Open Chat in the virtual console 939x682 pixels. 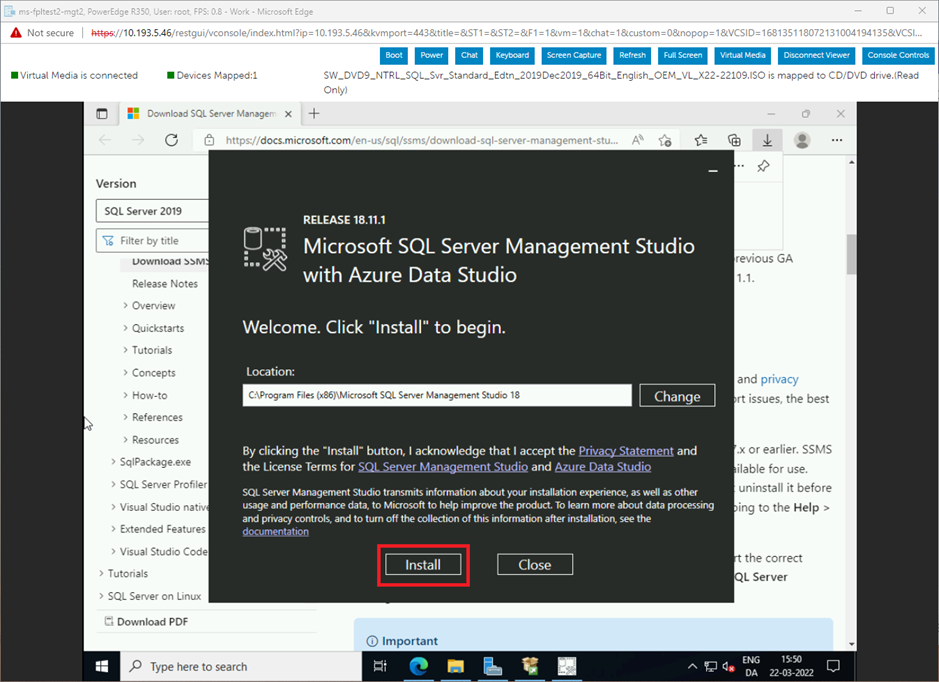tap(470, 55)
